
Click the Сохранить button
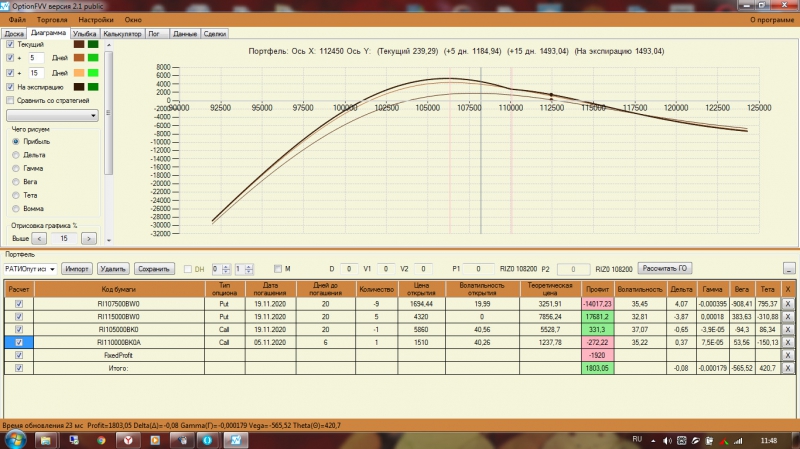tap(154, 269)
